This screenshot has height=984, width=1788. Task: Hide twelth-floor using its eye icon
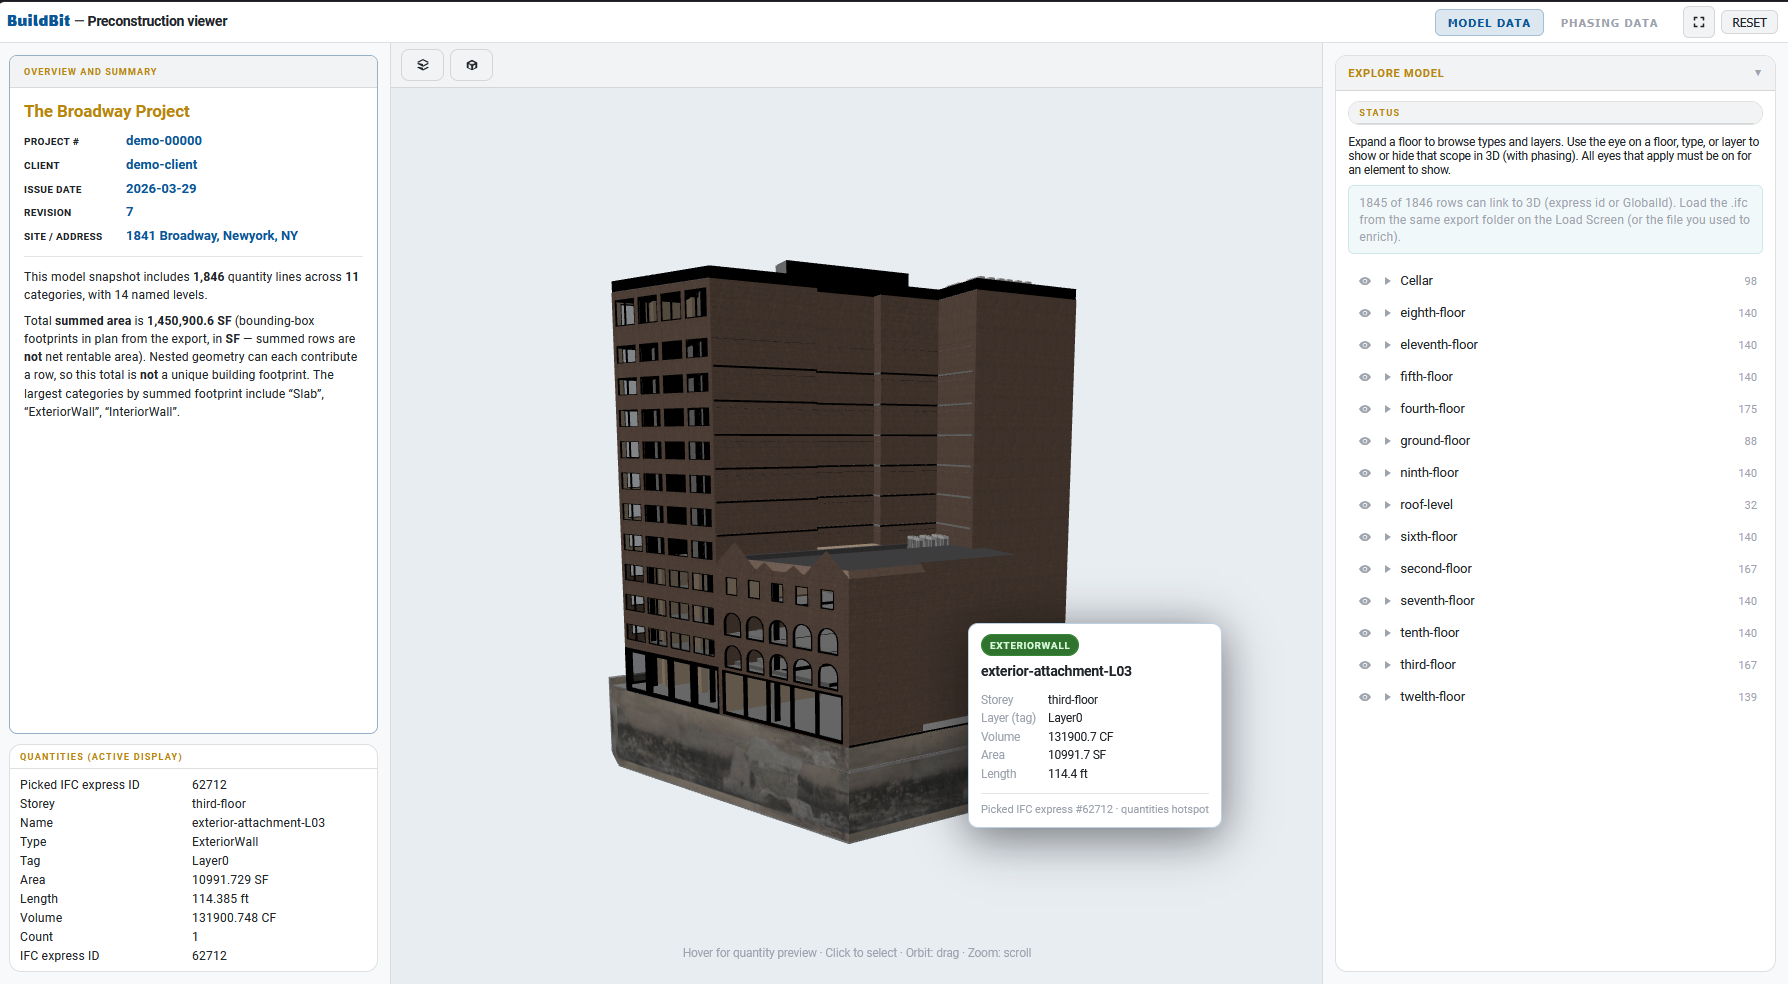[x=1364, y=697]
